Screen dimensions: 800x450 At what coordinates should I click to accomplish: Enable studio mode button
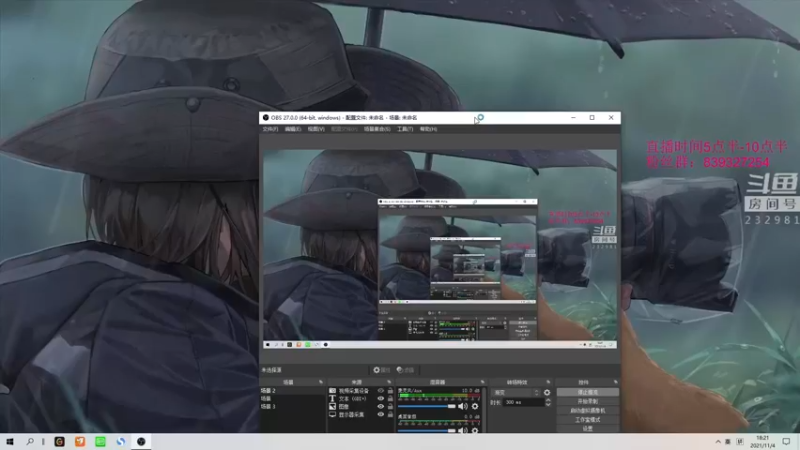point(588,420)
